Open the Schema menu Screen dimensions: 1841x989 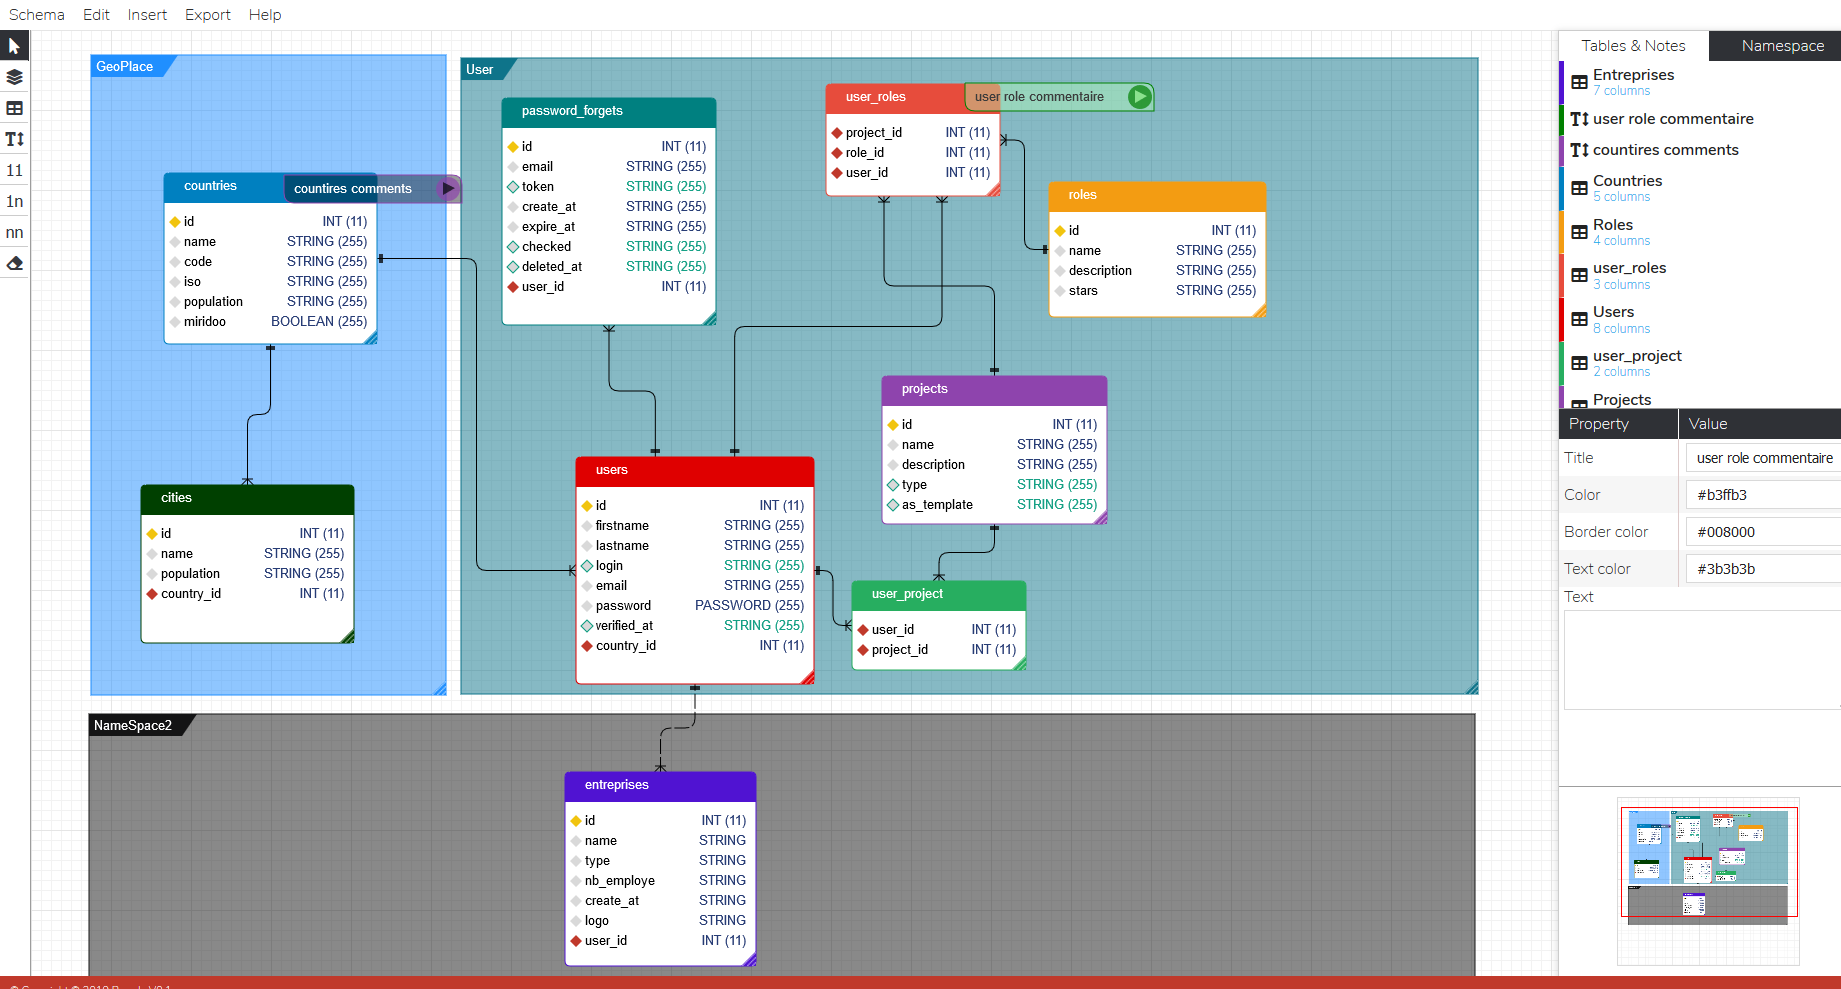point(37,15)
